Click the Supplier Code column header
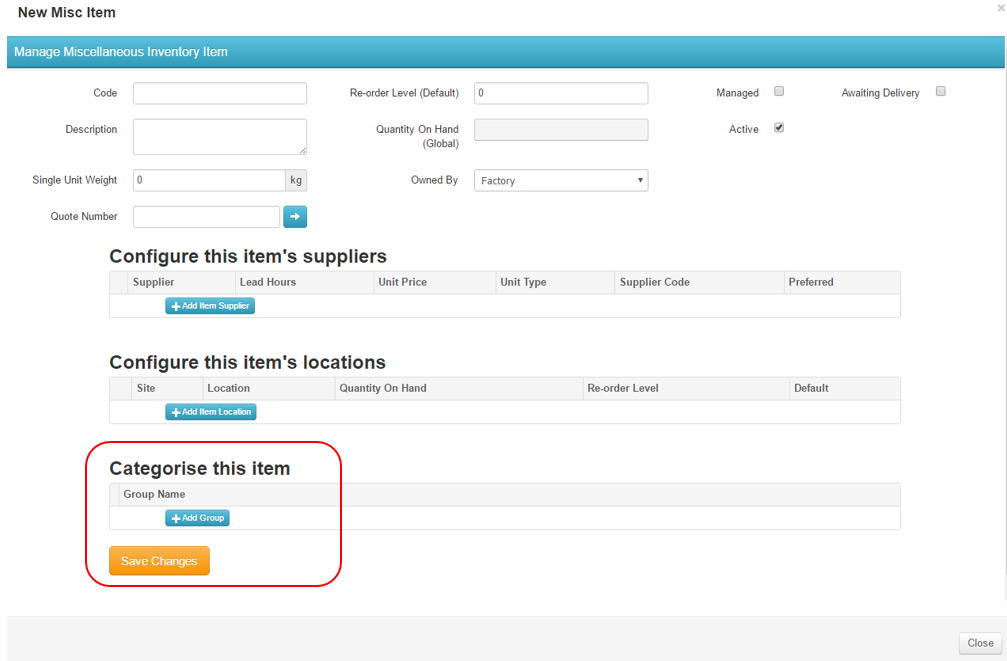1007x661 pixels. pos(699,282)
